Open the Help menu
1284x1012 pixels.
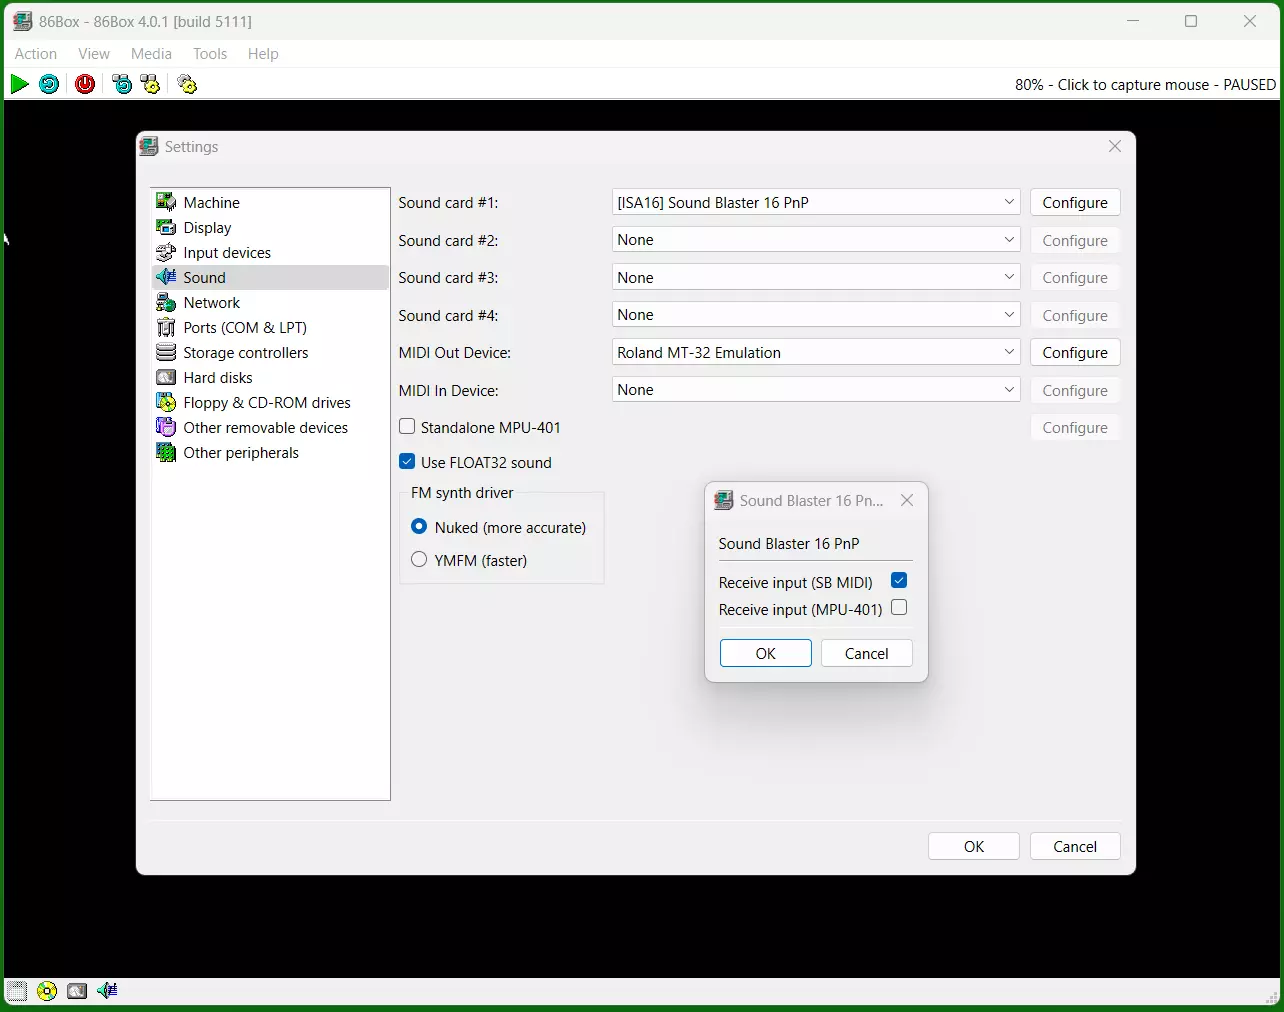[x=263, y=54]
